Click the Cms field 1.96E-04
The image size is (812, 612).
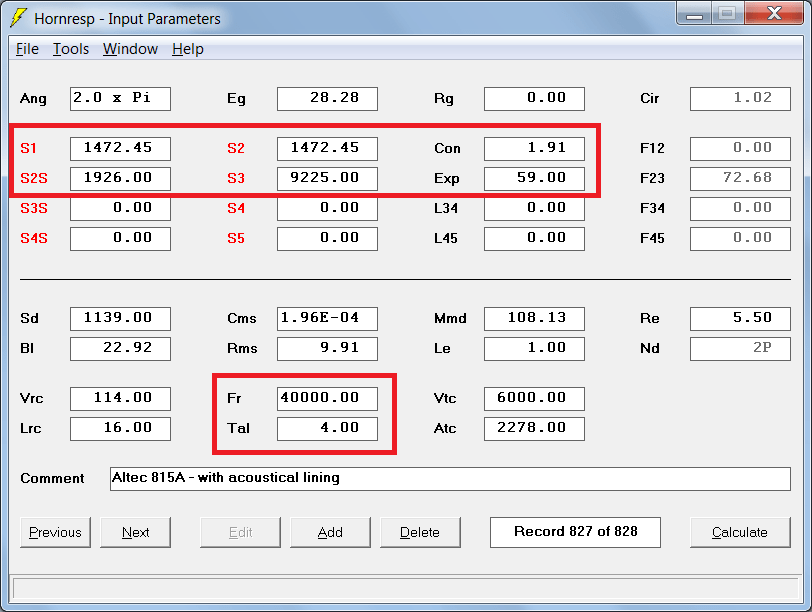(327, 318)
